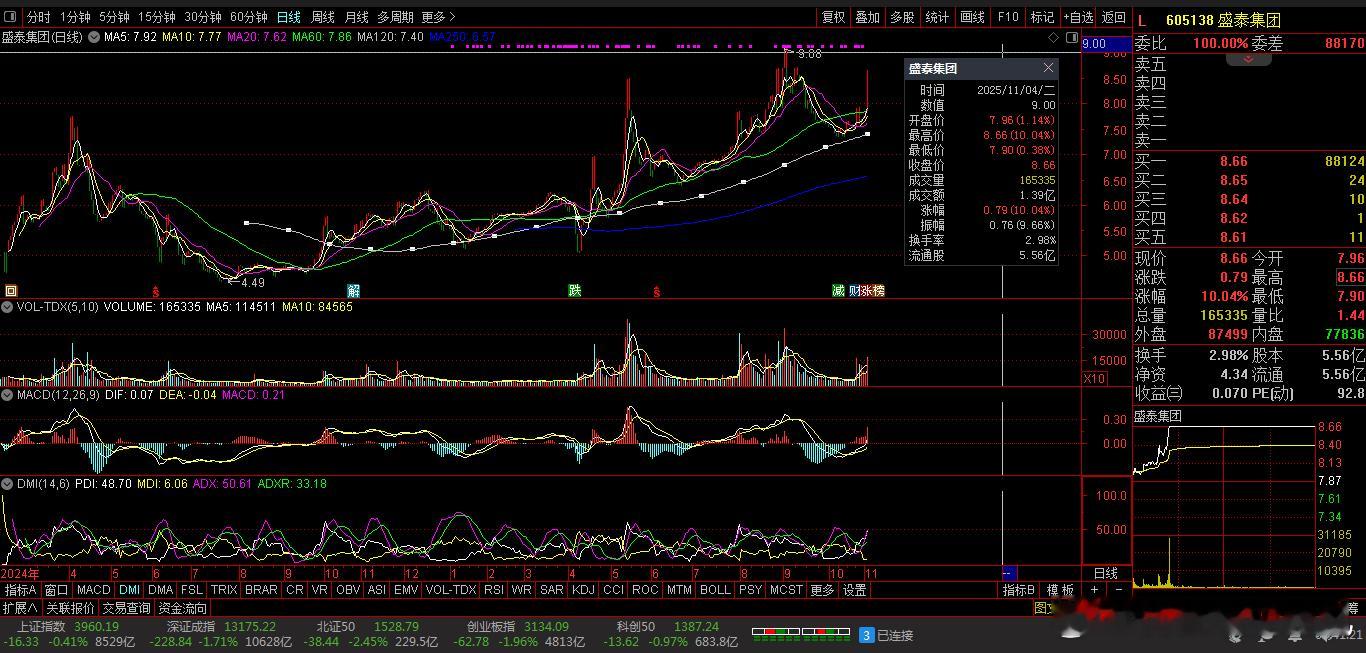Click the 标记 mark button
The height and width of the screenshot is (653, 1366).
point(1043,17)
